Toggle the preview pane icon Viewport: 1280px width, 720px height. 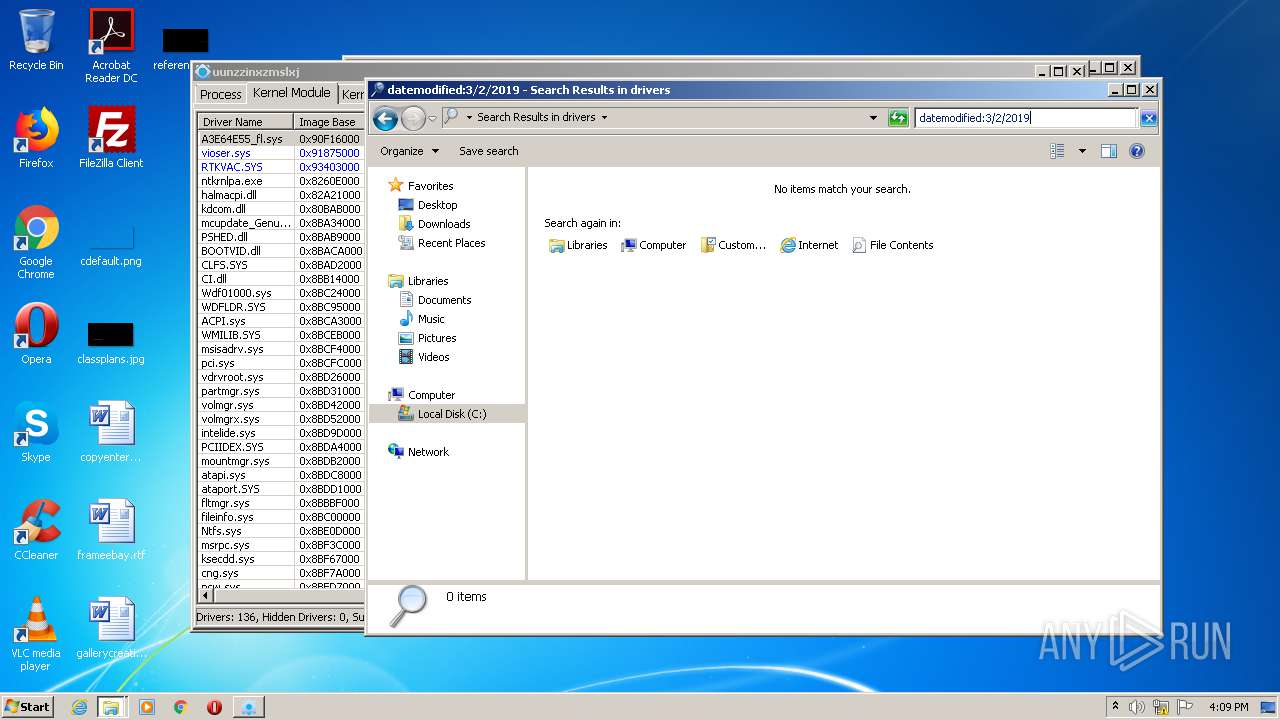[1108, 151]
